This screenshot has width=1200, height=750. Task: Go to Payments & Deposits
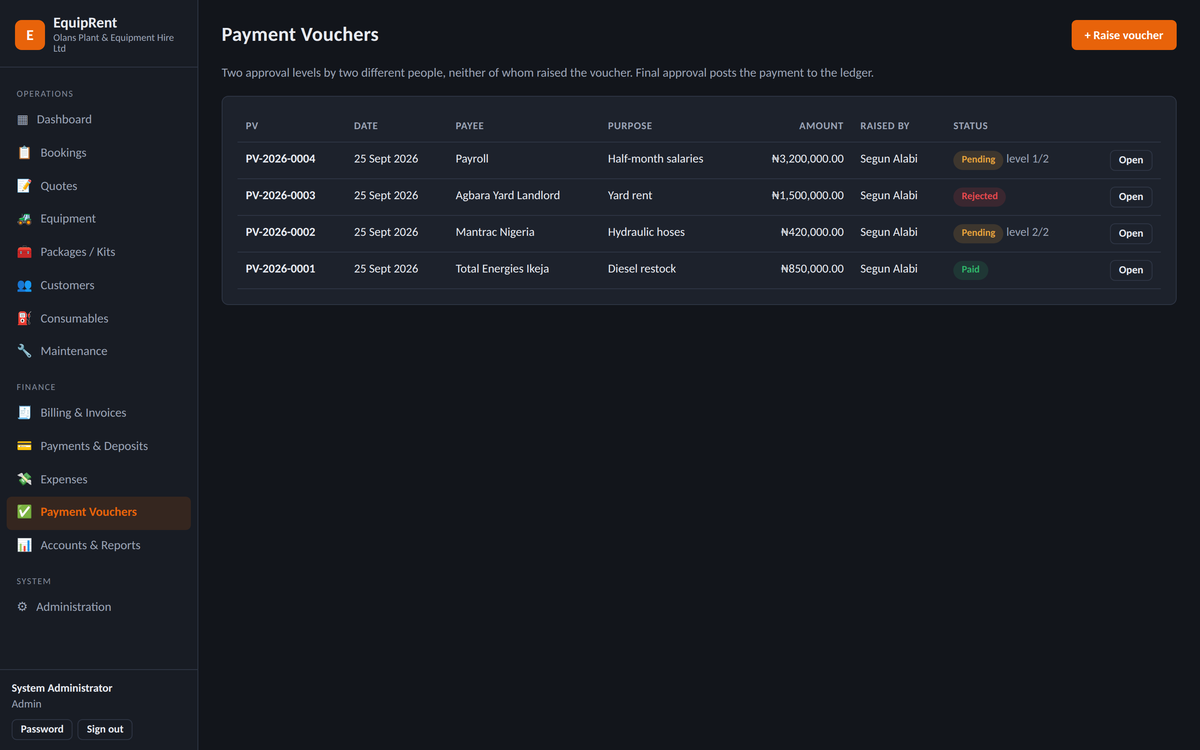[98, 446]
